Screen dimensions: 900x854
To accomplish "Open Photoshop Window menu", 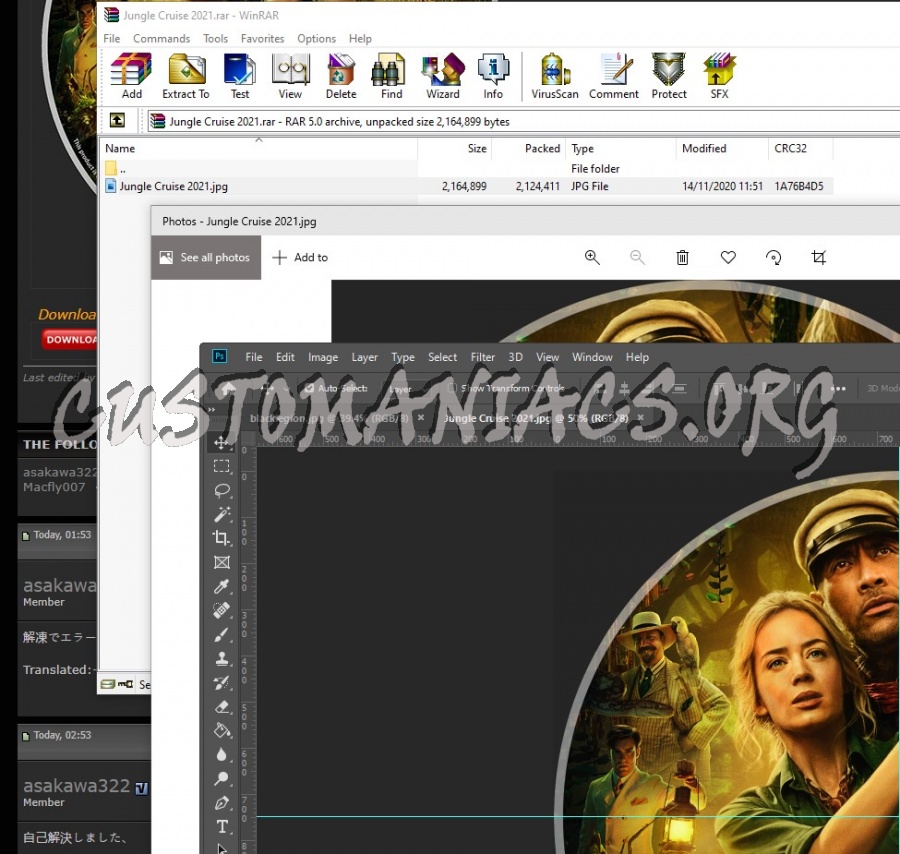I will [x=592, y=357].
